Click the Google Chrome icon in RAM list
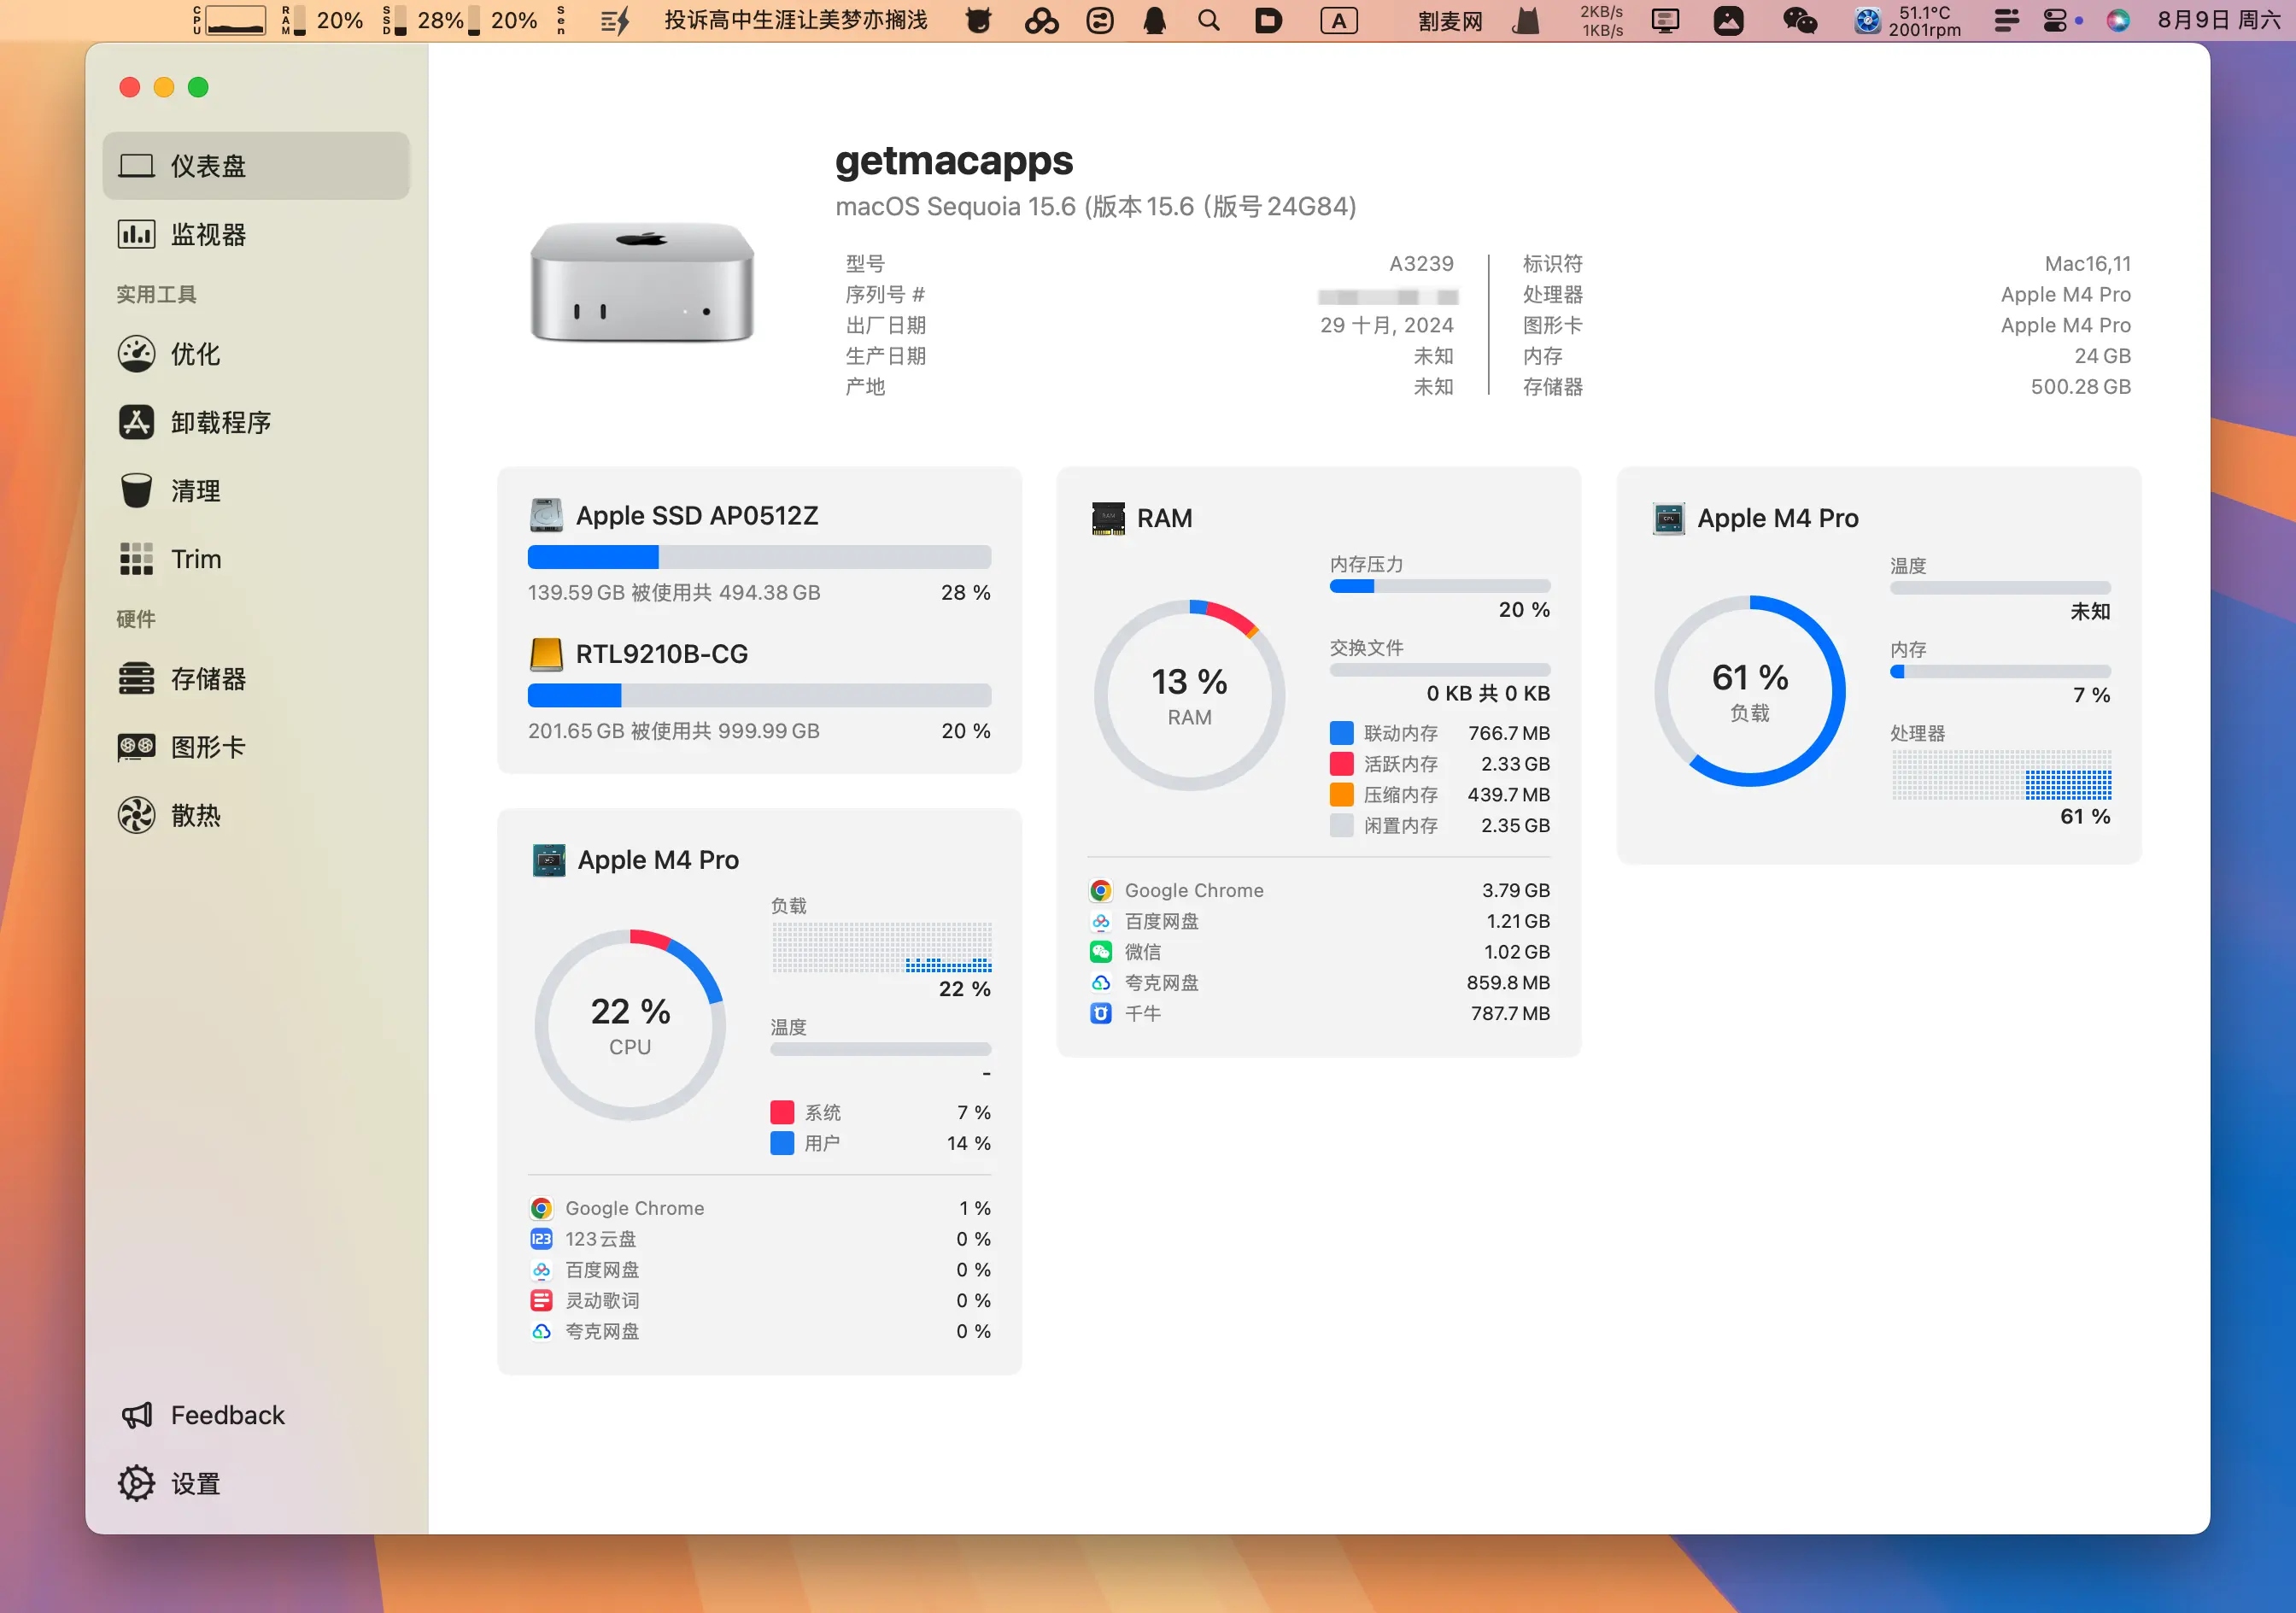The image size is (2296, 1613). [x=1100, y=891]
